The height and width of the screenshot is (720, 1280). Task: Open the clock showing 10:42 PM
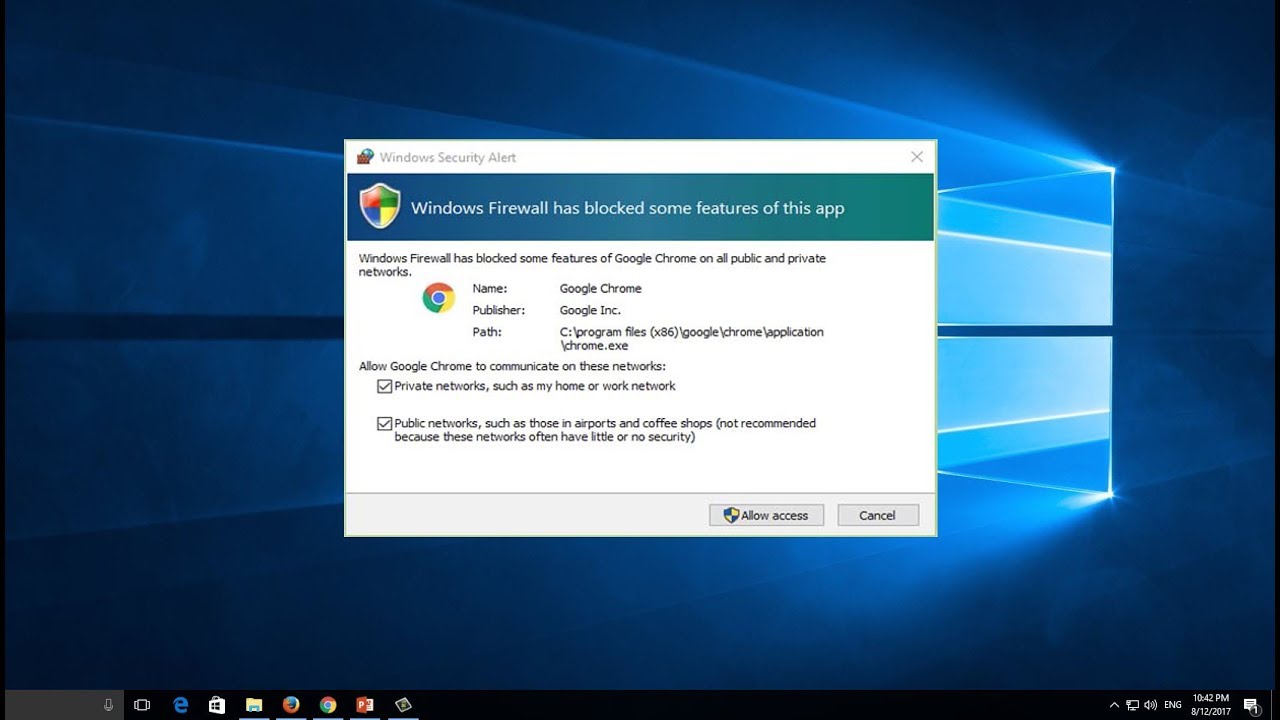click(x=1210, y=705)
